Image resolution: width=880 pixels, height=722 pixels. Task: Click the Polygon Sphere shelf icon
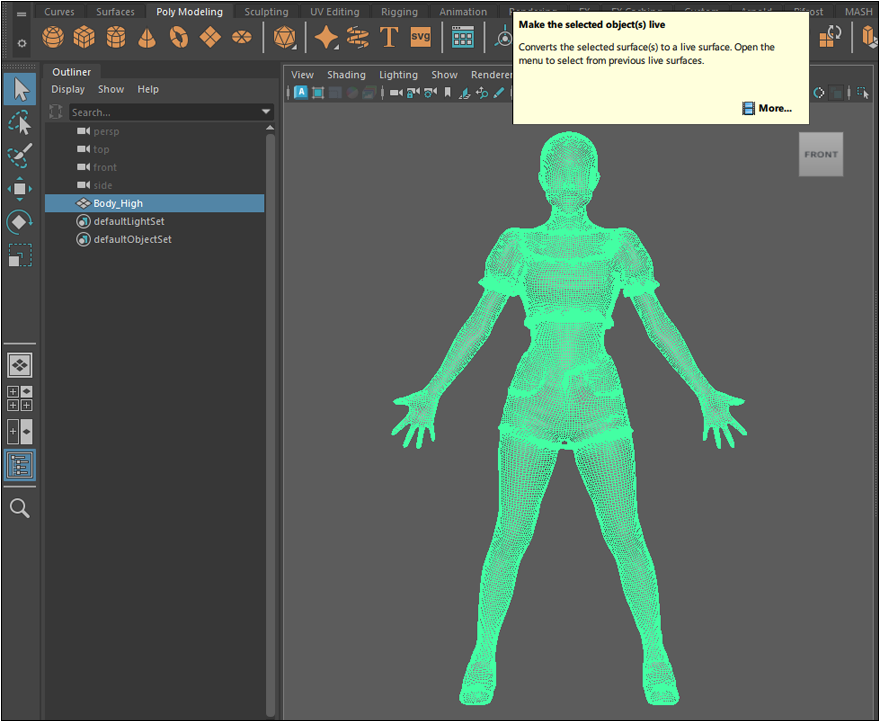coord(53,38)
